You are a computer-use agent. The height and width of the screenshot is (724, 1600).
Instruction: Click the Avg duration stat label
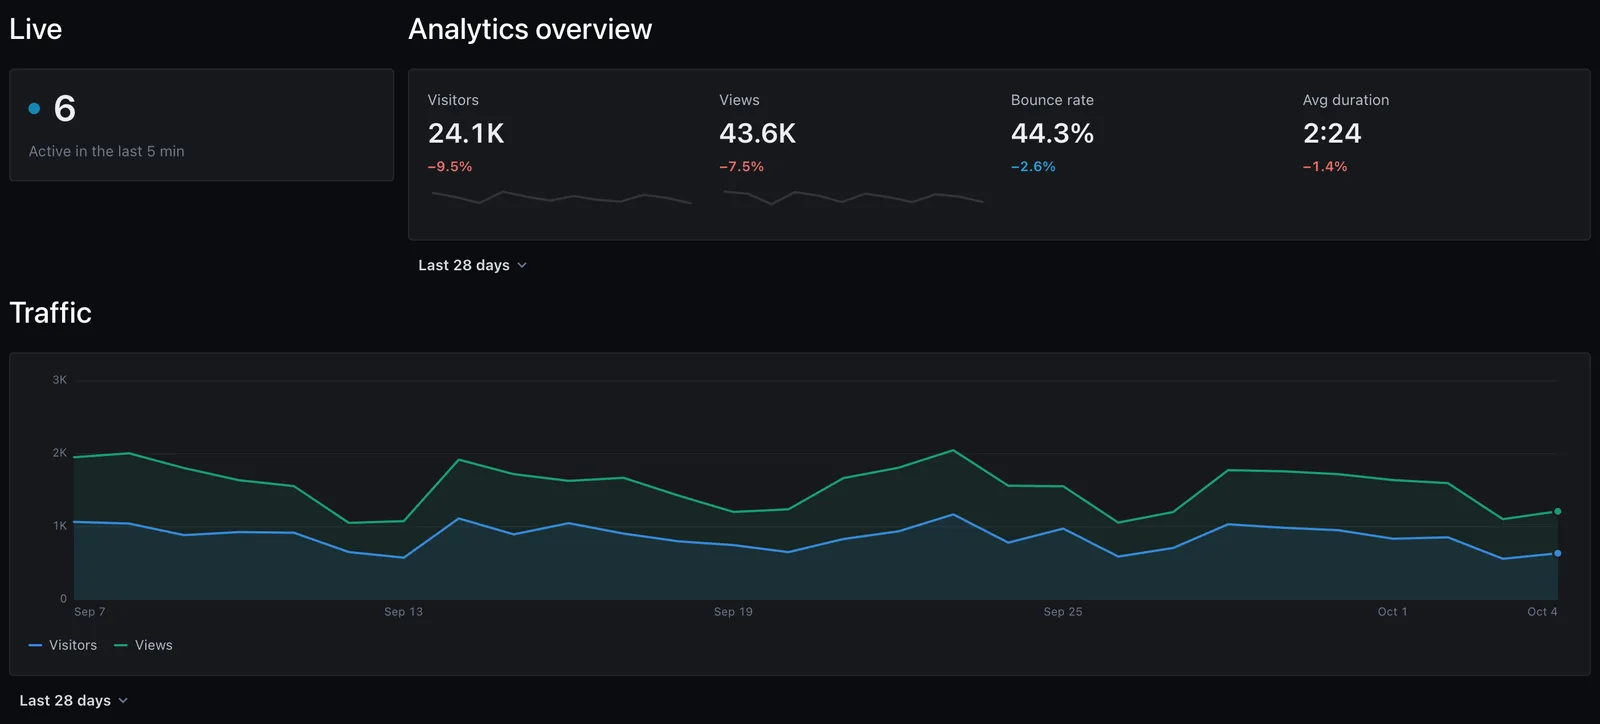pos(1346,100)
